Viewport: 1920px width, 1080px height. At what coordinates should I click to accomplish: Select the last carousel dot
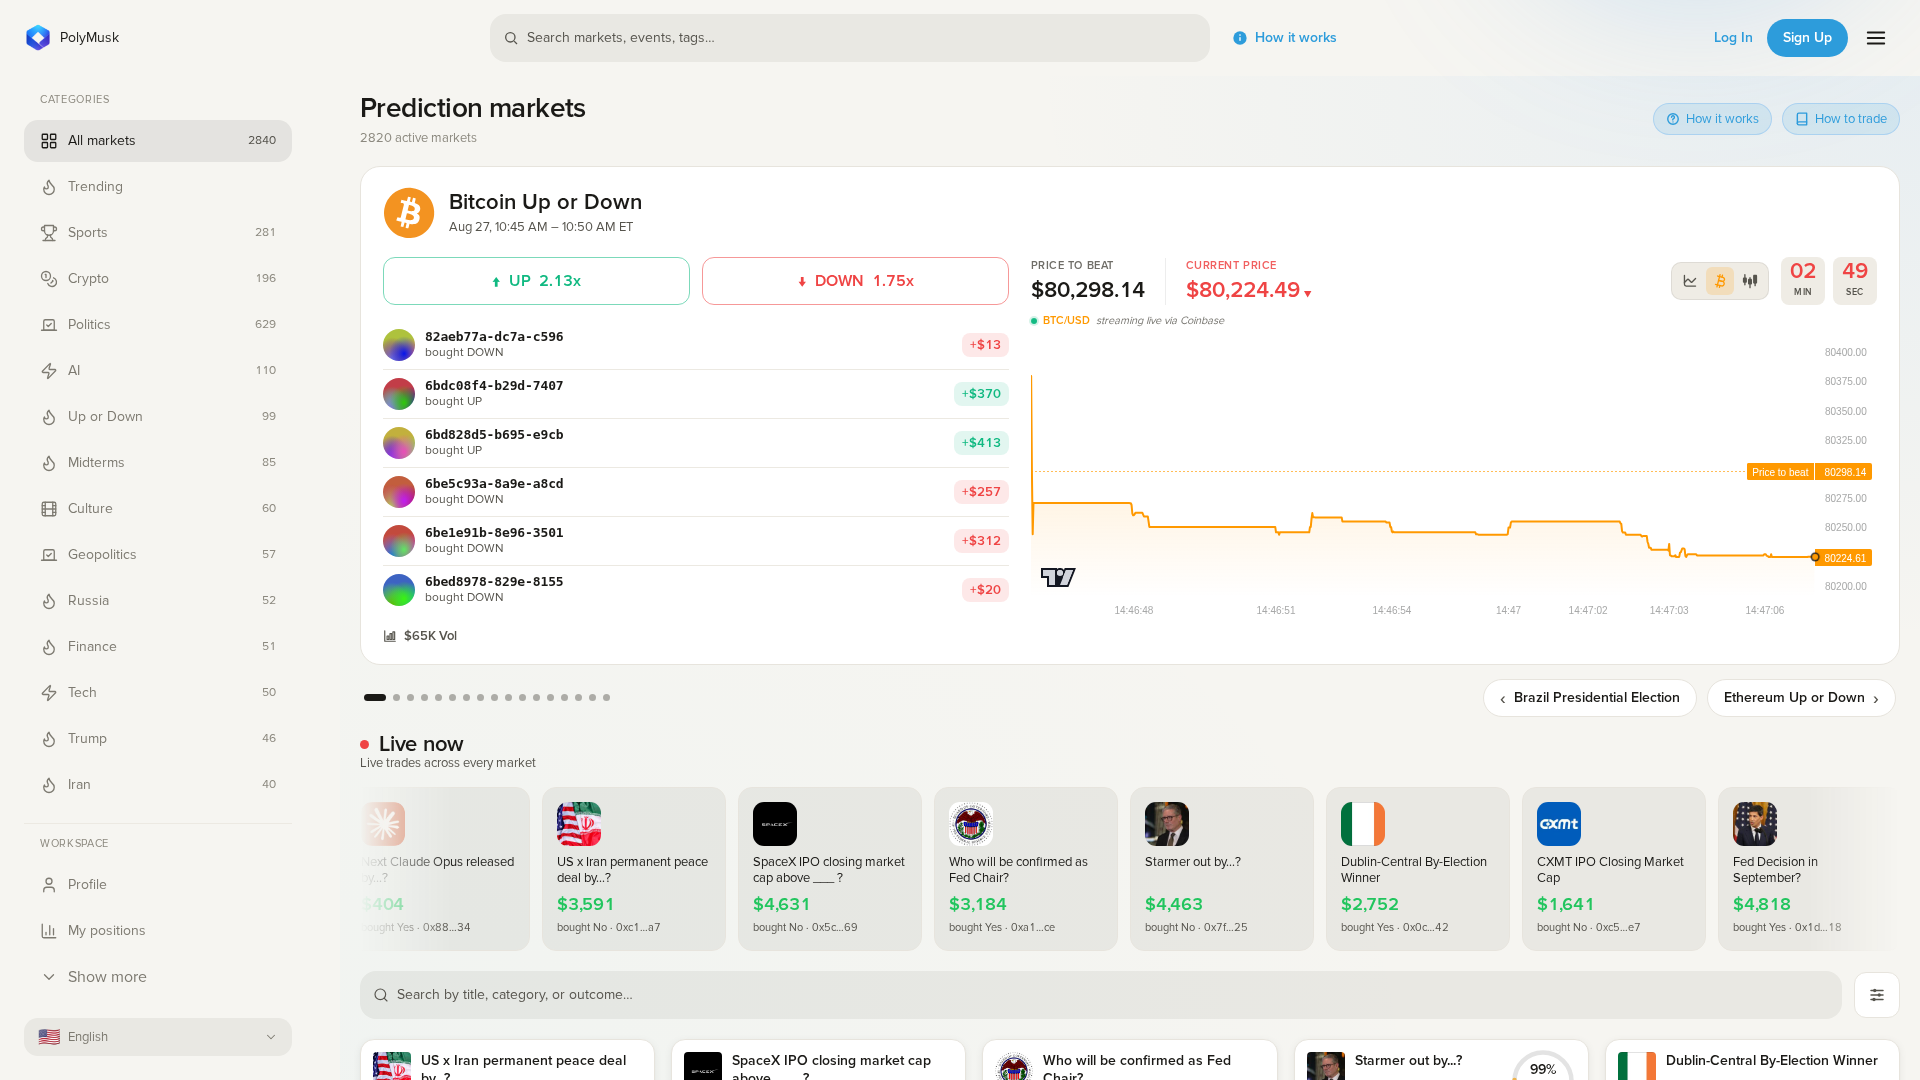pyautogui.click(x=607, y=698)
